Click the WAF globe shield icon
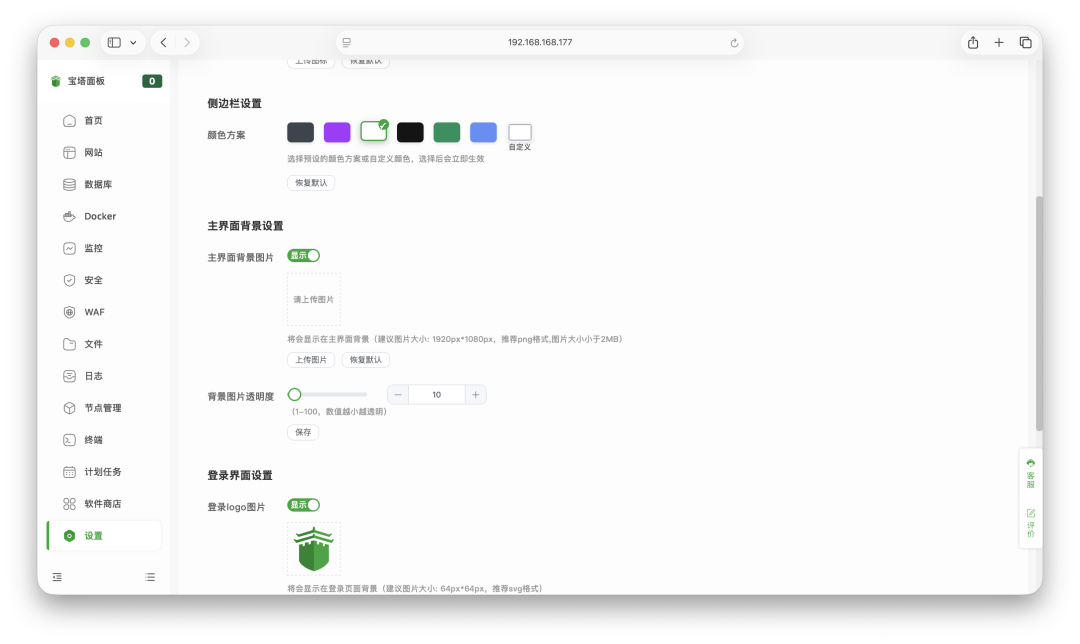Viewport: 1080px width, 644px height. (x=69, y=312)
